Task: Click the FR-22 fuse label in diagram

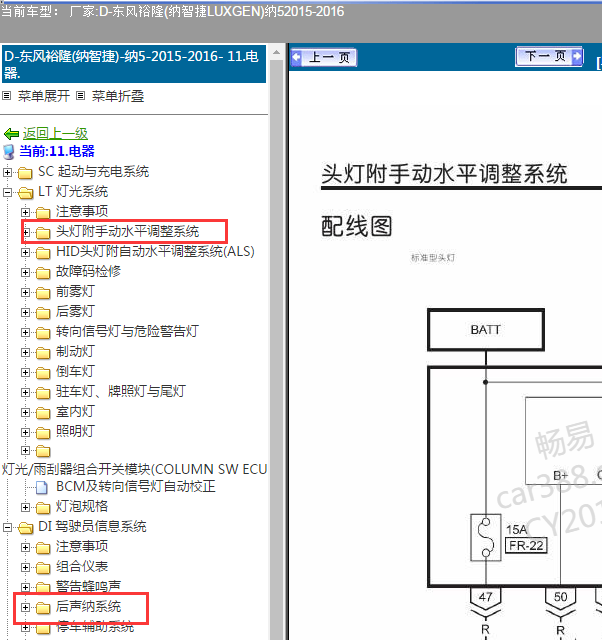Action: click(526, 546)
